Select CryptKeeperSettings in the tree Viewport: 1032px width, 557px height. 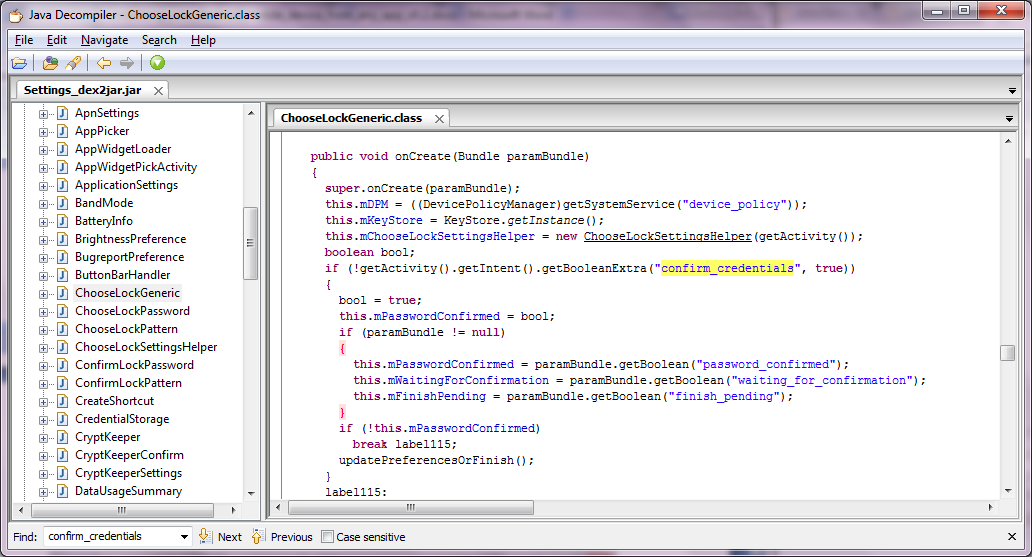click(x=128, y=473)
